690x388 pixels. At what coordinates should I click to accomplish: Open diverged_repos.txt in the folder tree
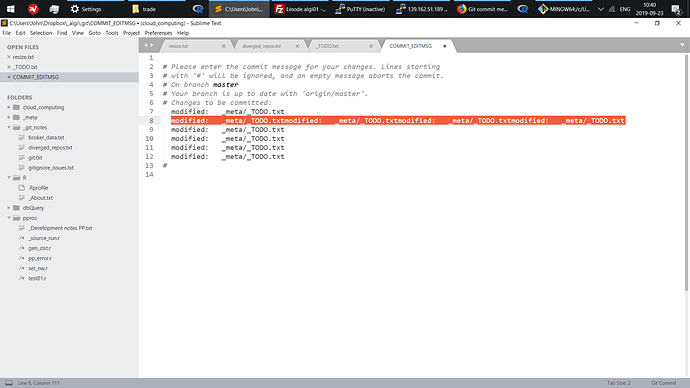50,148
